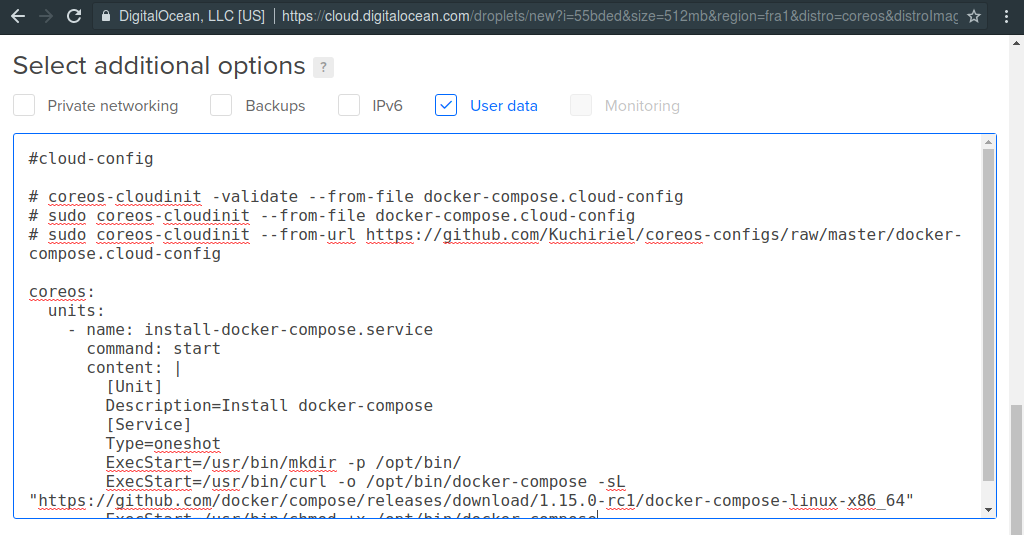Click the Backups label
The image size is (1024, 535).
275,106
